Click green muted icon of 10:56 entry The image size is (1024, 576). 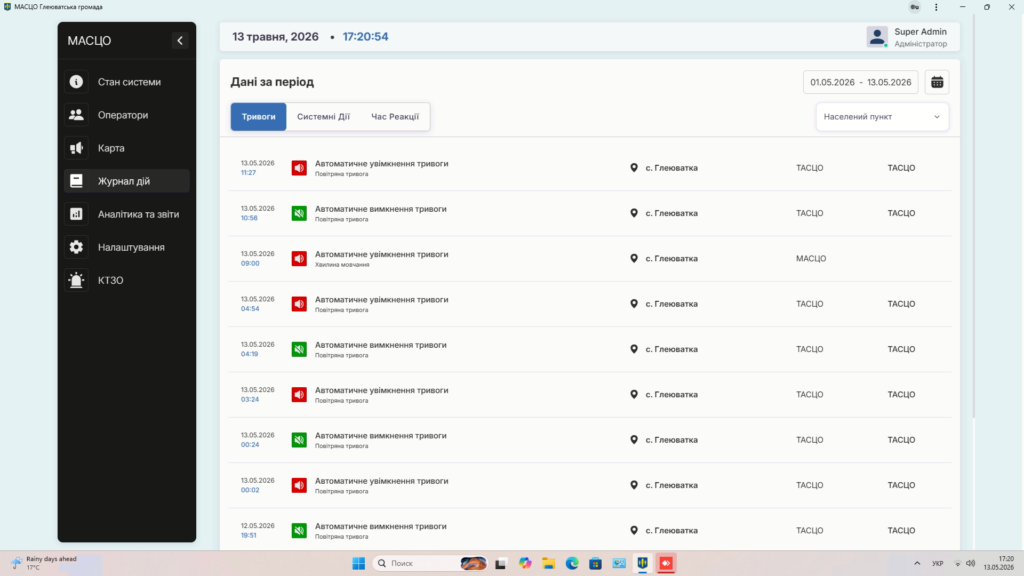(x=299, y=213)
